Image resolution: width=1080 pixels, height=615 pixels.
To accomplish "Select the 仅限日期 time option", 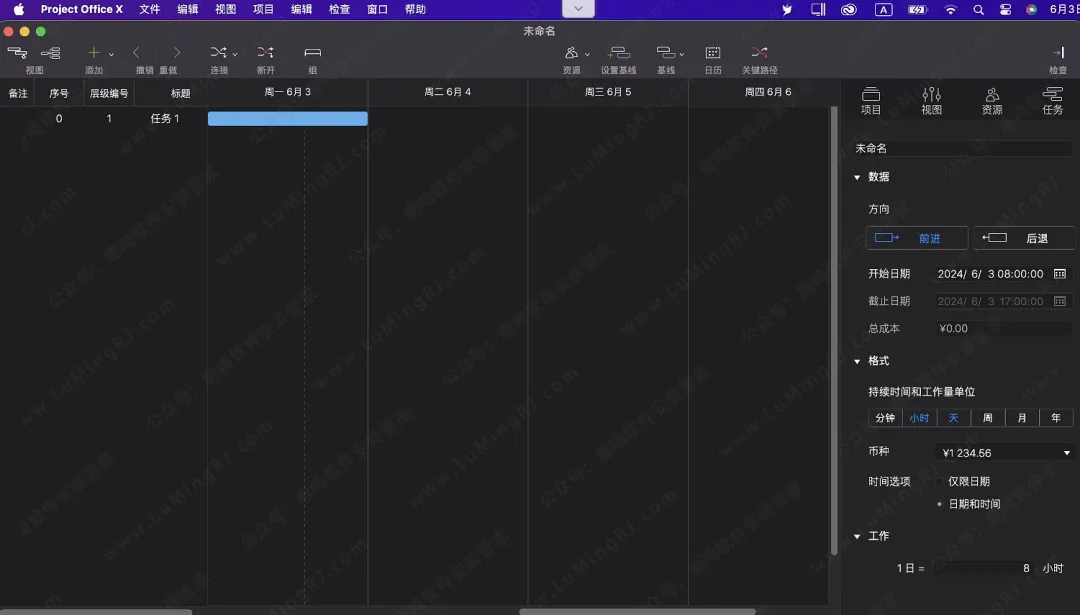I will pyautogui.click(x=968, y=481).
